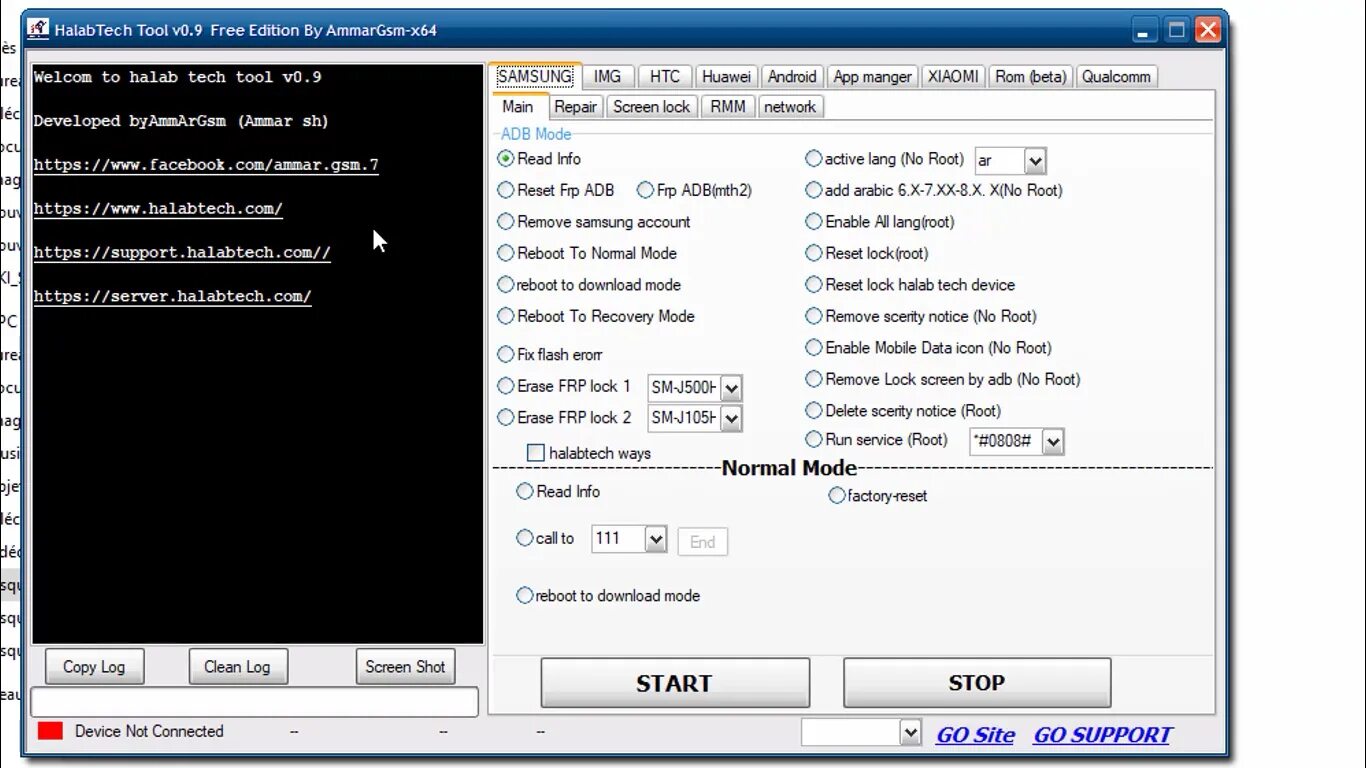
Task: Select Run service (Root) radio
Action: click(x=814, y=439)
